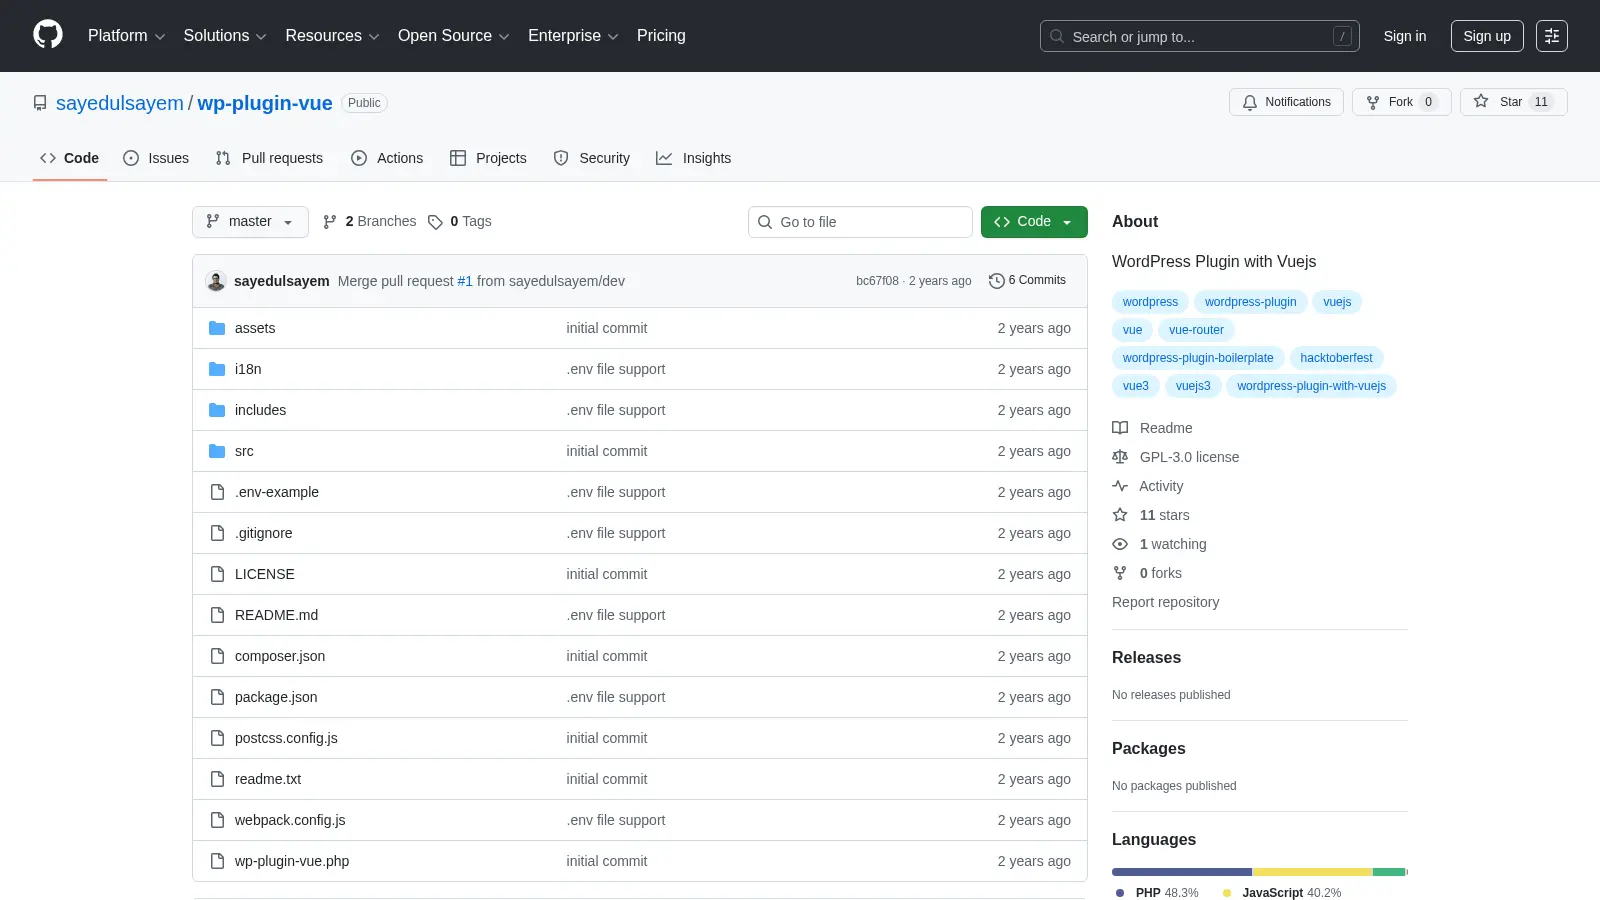
Task: Click the LICENSE file icon
Action: pyautogui.click(x=217, y=574)
